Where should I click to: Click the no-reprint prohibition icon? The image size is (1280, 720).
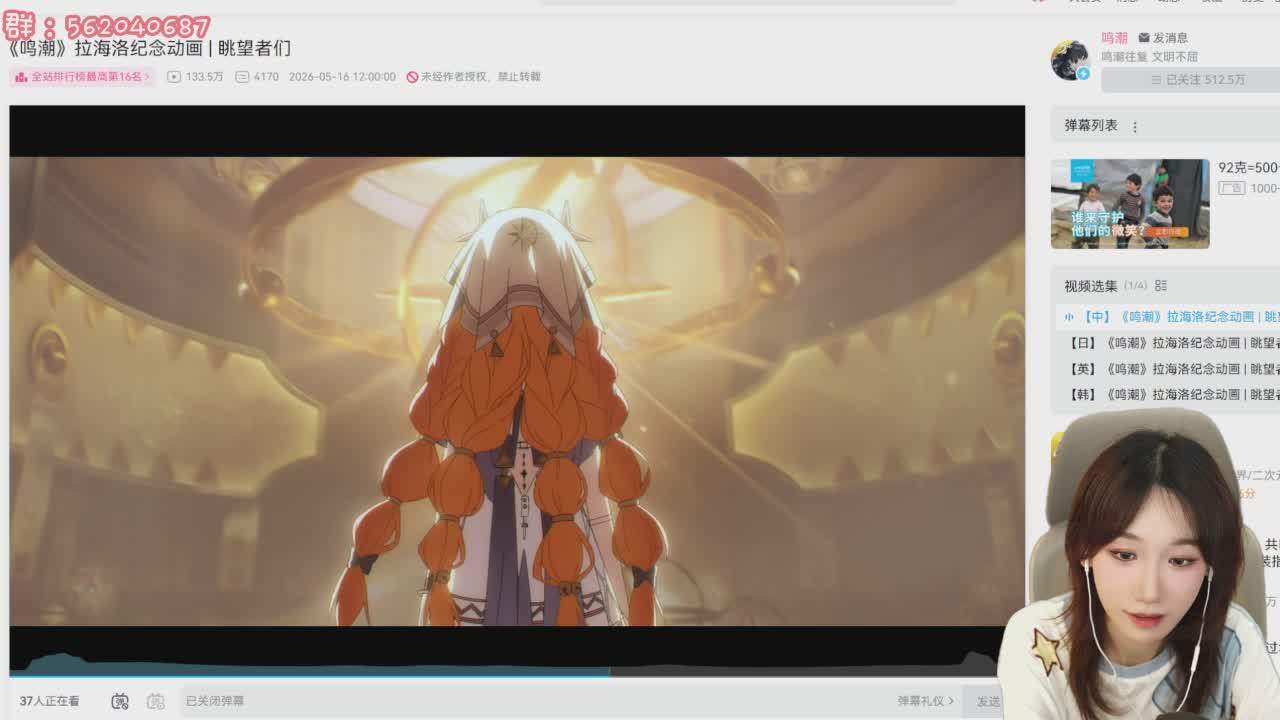pyautogui.click(x=412, y=77)
